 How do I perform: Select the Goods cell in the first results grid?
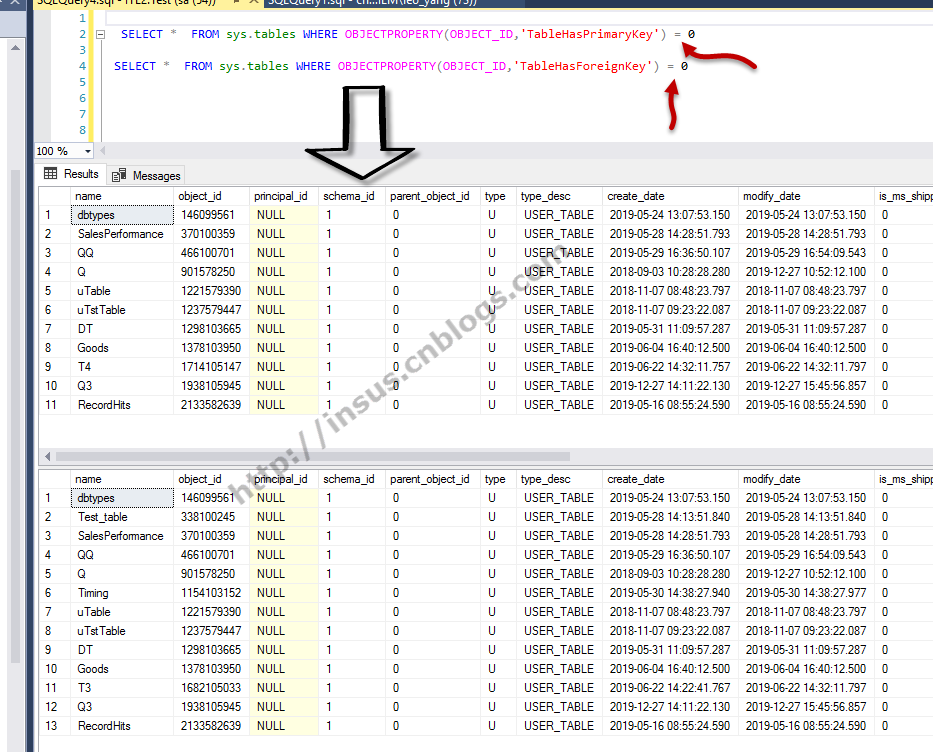(x=122, y=347)
